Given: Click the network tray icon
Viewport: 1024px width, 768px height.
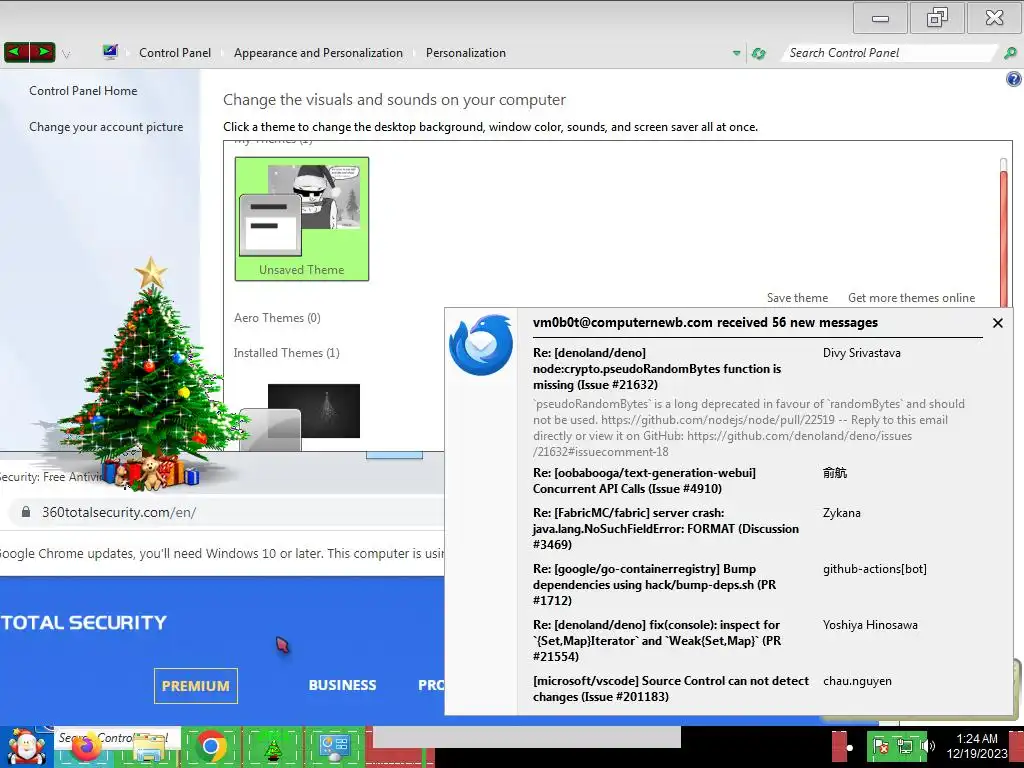Looking at the screenshot, I should 904,746.
